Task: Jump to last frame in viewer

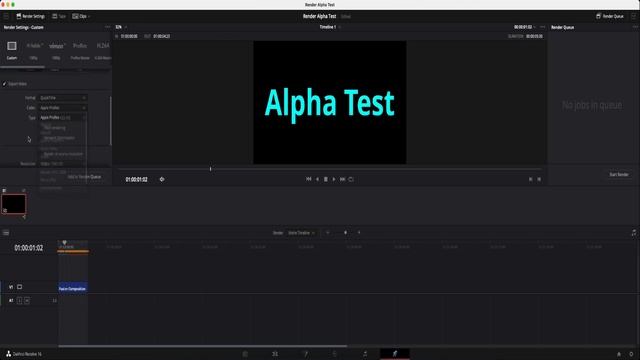Action: 342,179
